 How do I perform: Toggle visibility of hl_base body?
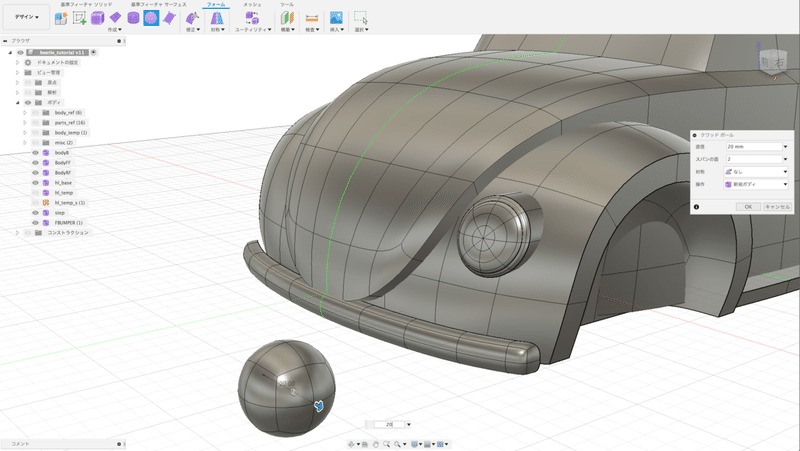coord(35,183)
